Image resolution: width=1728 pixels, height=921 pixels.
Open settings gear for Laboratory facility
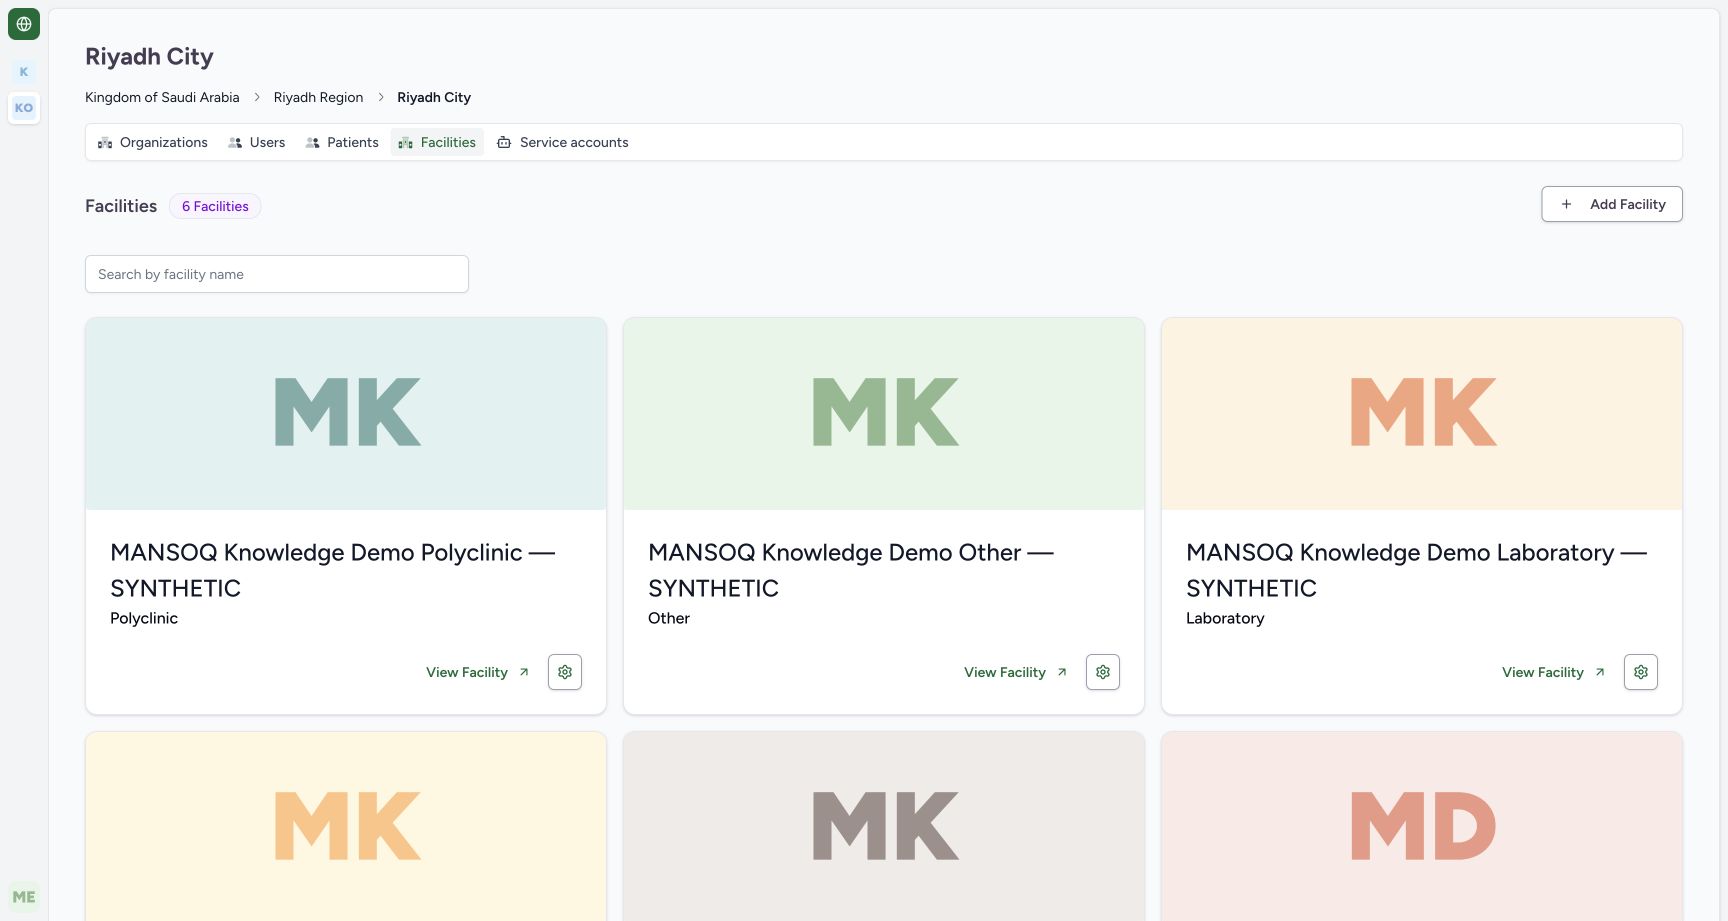click(x=1641, y=672)
